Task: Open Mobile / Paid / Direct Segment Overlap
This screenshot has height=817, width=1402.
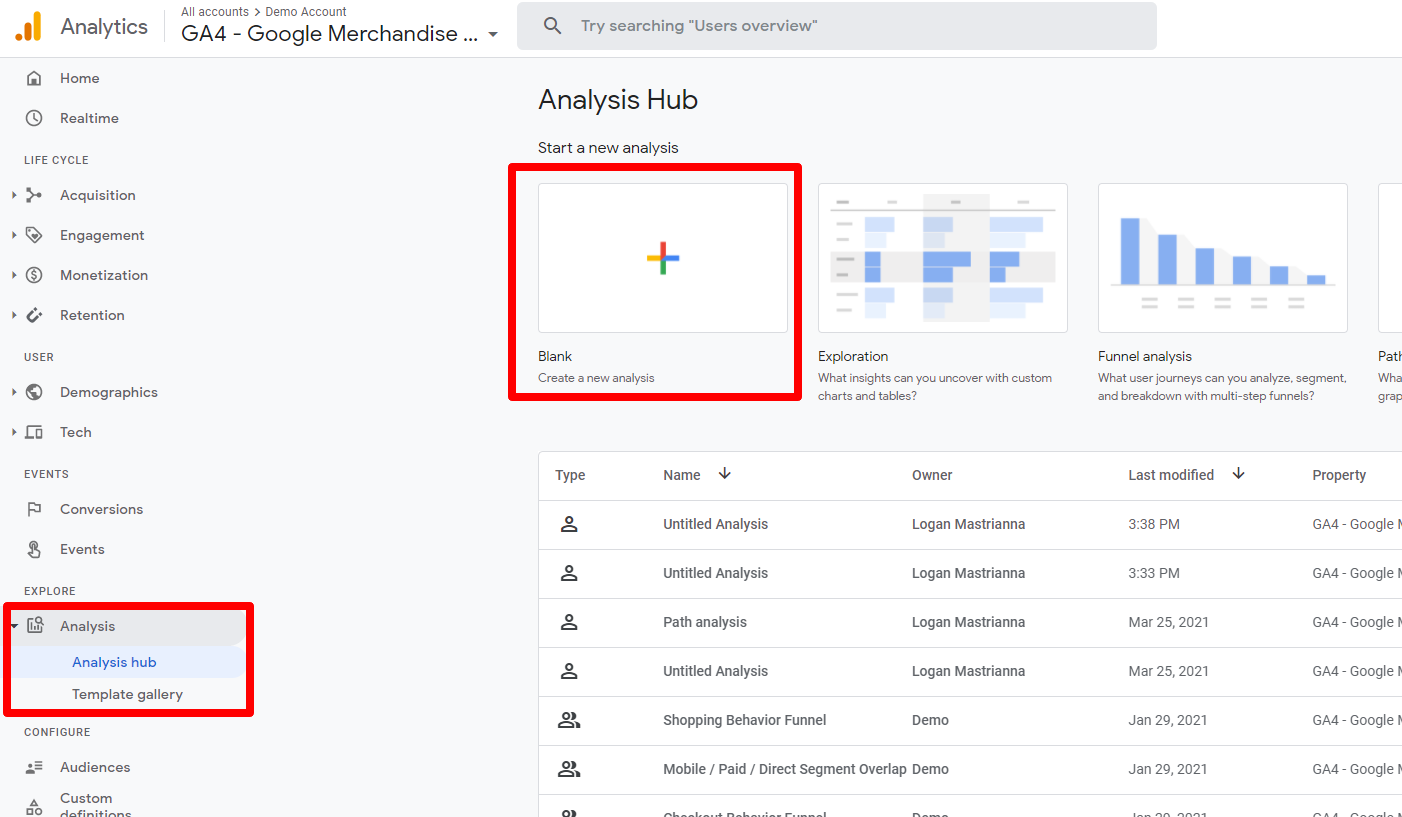Action: click(785, 769)
